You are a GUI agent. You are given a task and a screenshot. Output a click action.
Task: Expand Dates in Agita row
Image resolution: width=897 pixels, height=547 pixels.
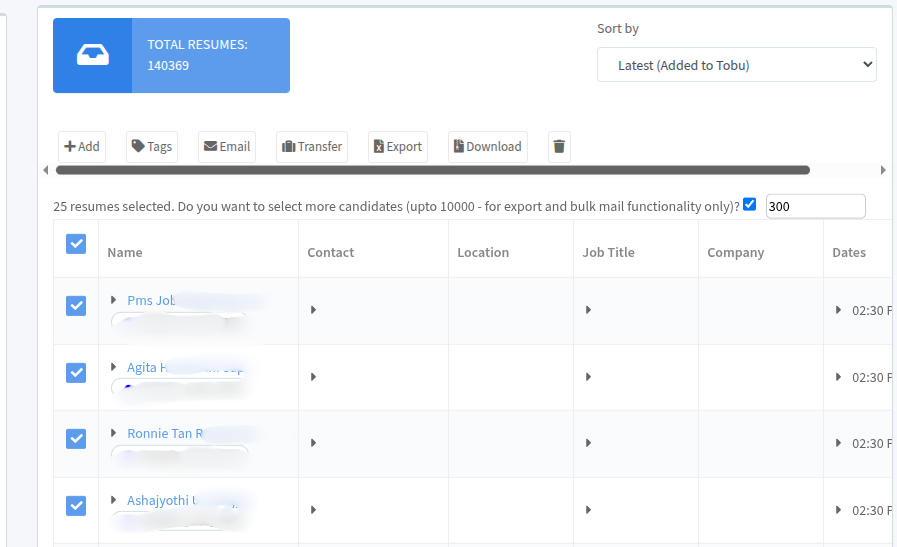[838, 376]
